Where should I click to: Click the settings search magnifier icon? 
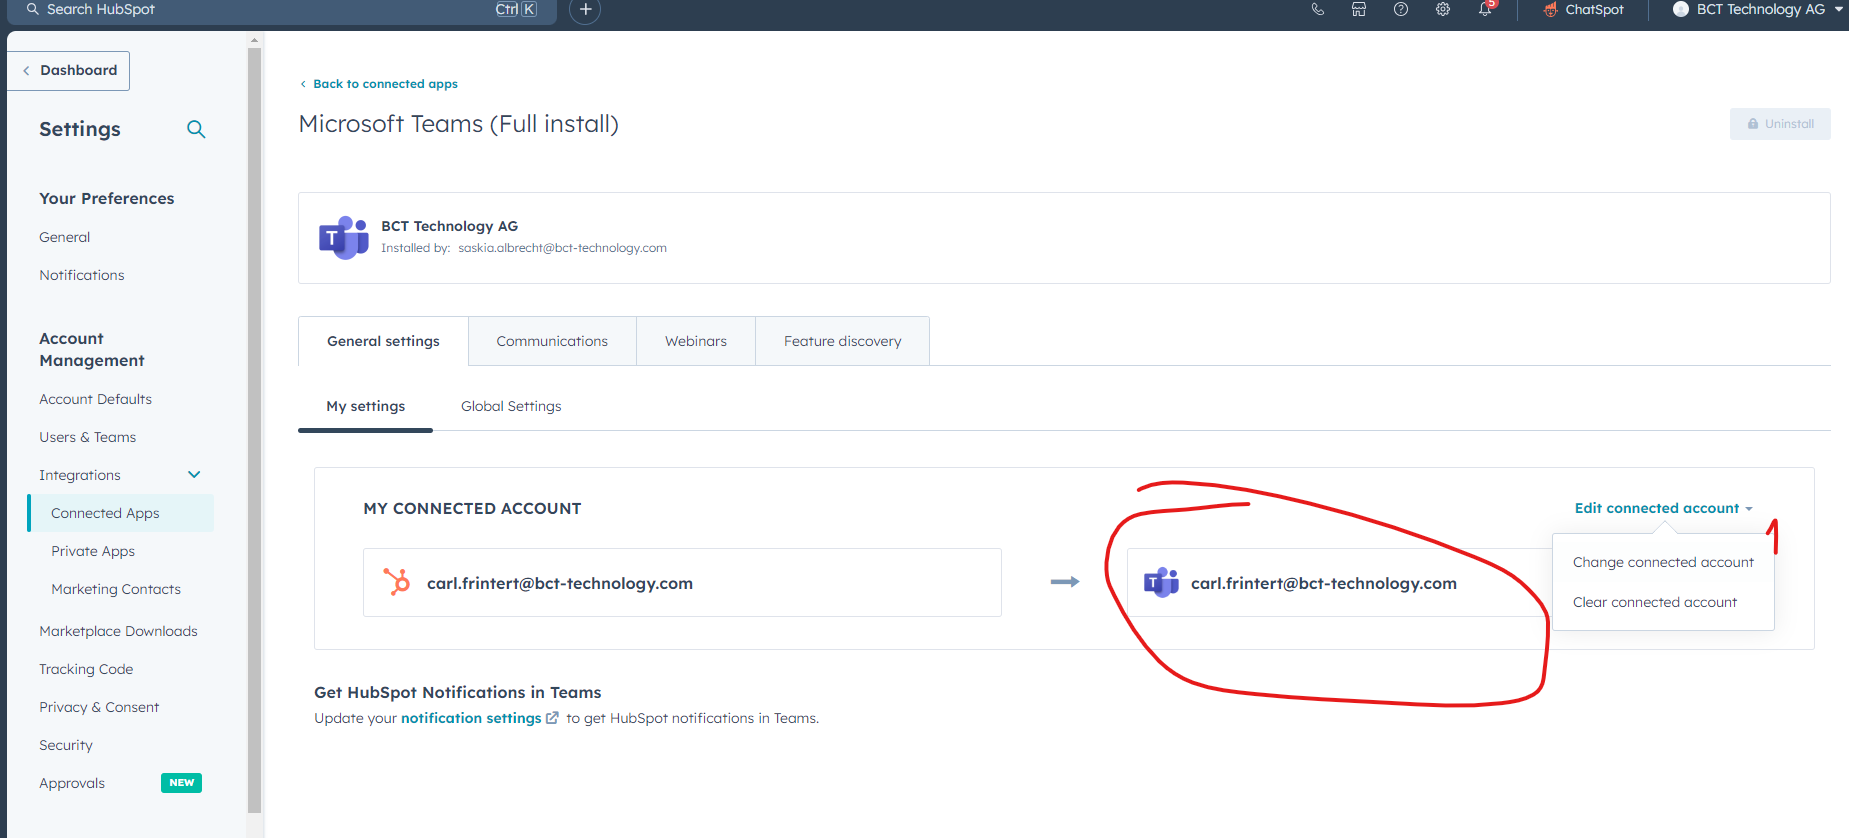[196, 129]
